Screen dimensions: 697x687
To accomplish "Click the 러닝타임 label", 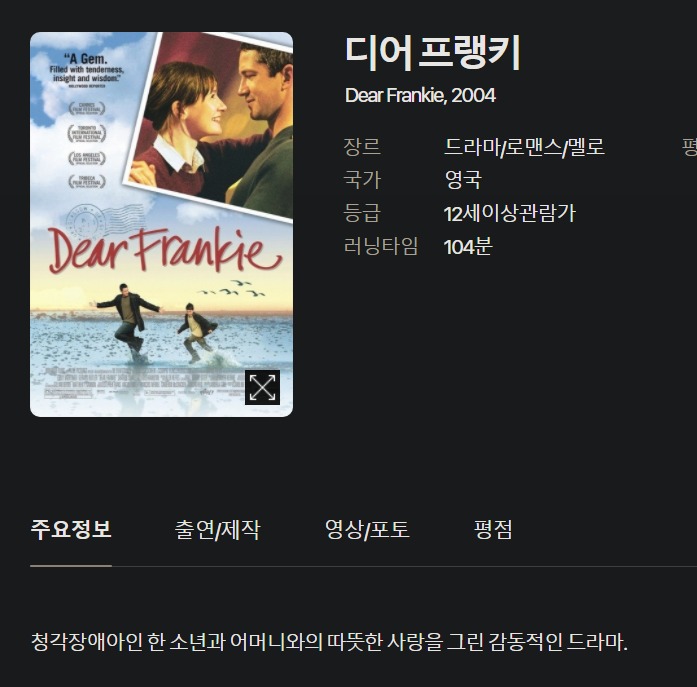I will [381, 247].
